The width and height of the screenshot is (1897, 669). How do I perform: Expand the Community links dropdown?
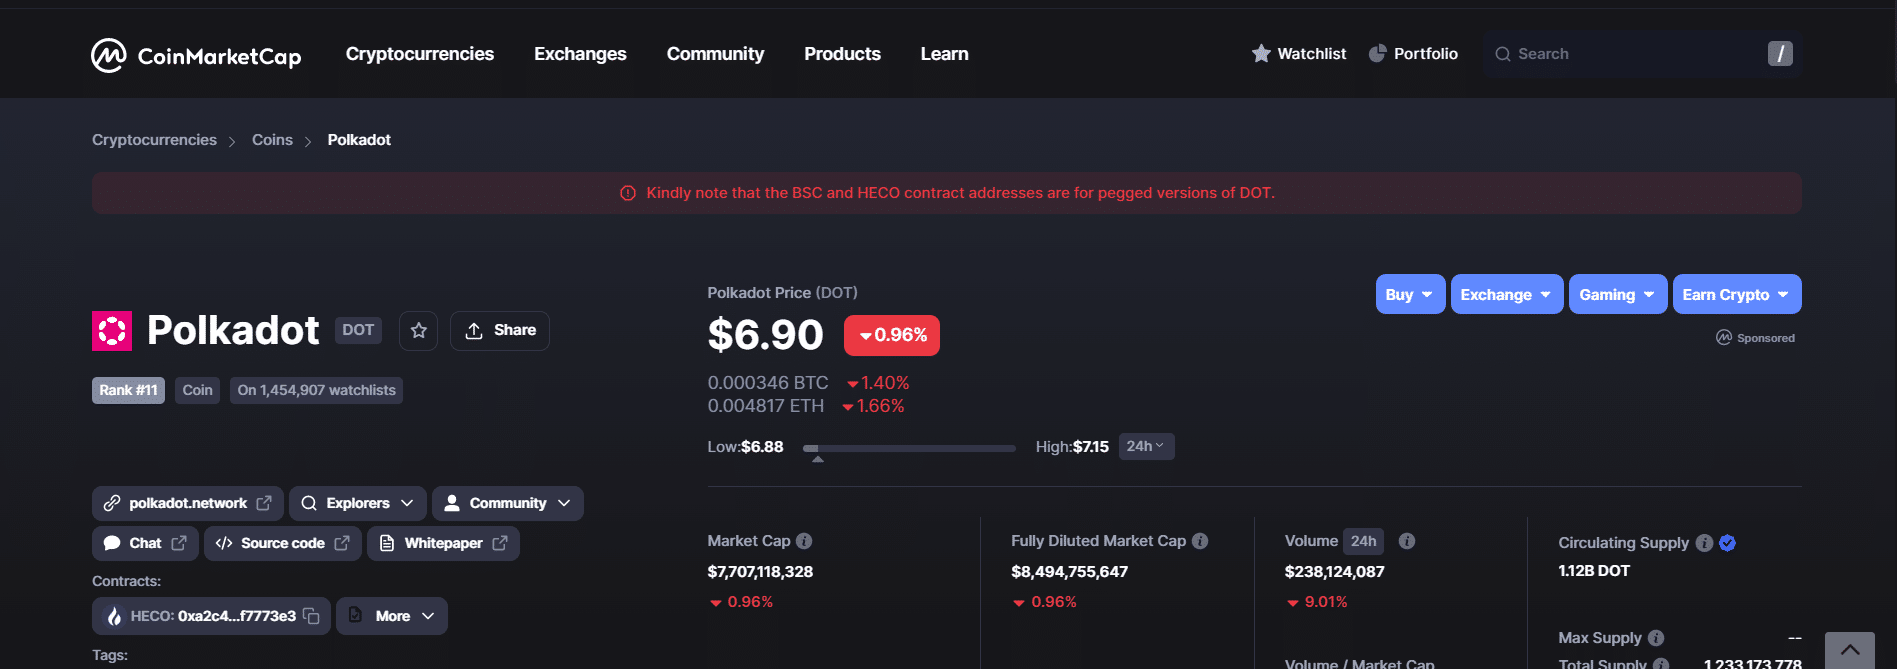click(508, 503)
